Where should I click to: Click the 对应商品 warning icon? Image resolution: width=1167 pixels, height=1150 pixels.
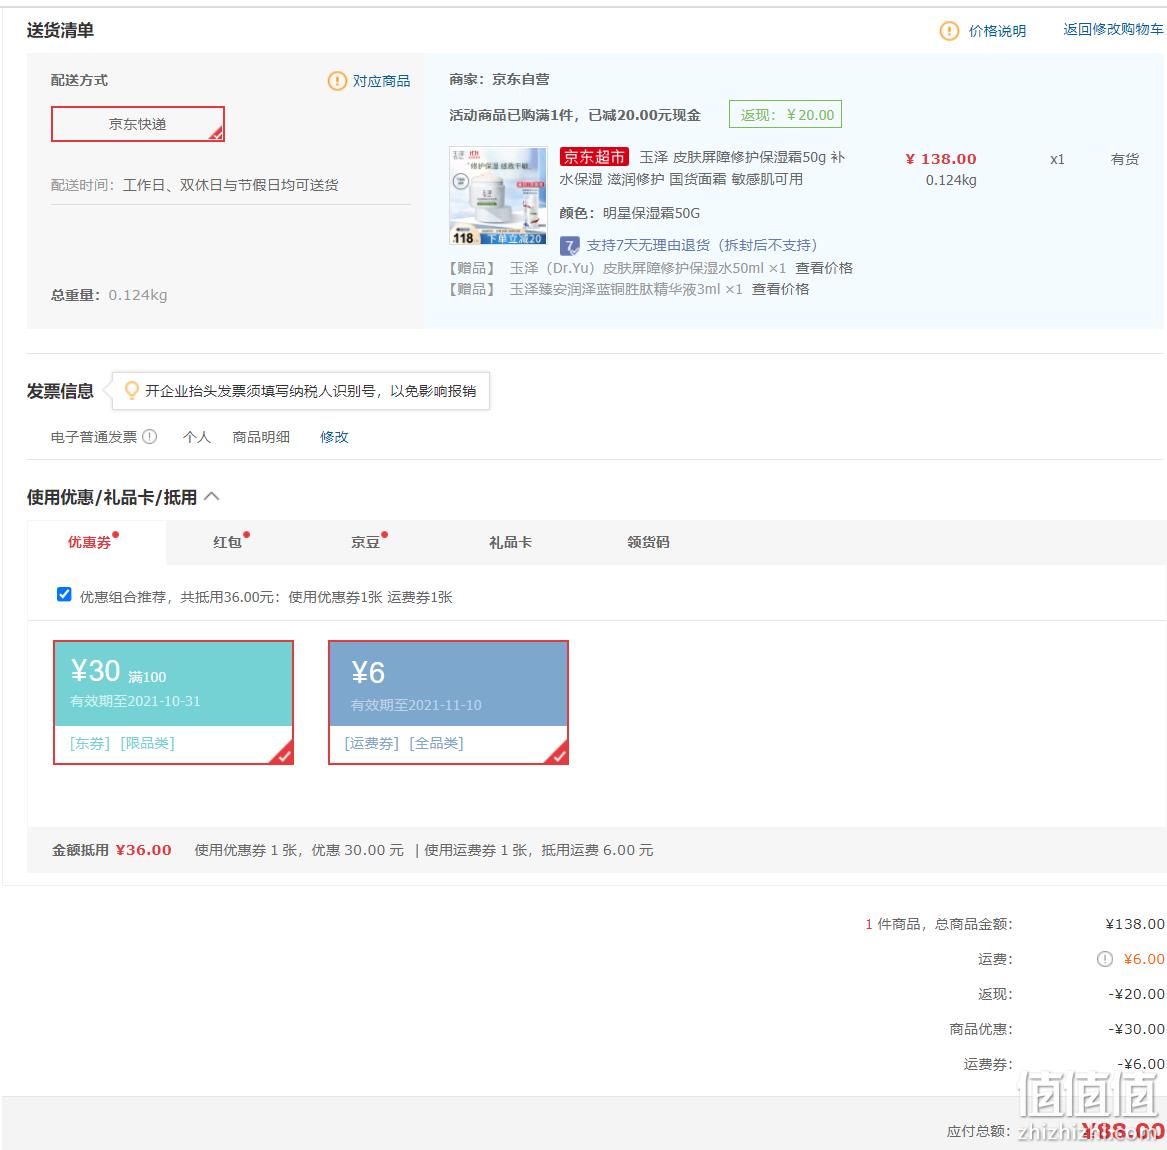[x=337, y=80]
